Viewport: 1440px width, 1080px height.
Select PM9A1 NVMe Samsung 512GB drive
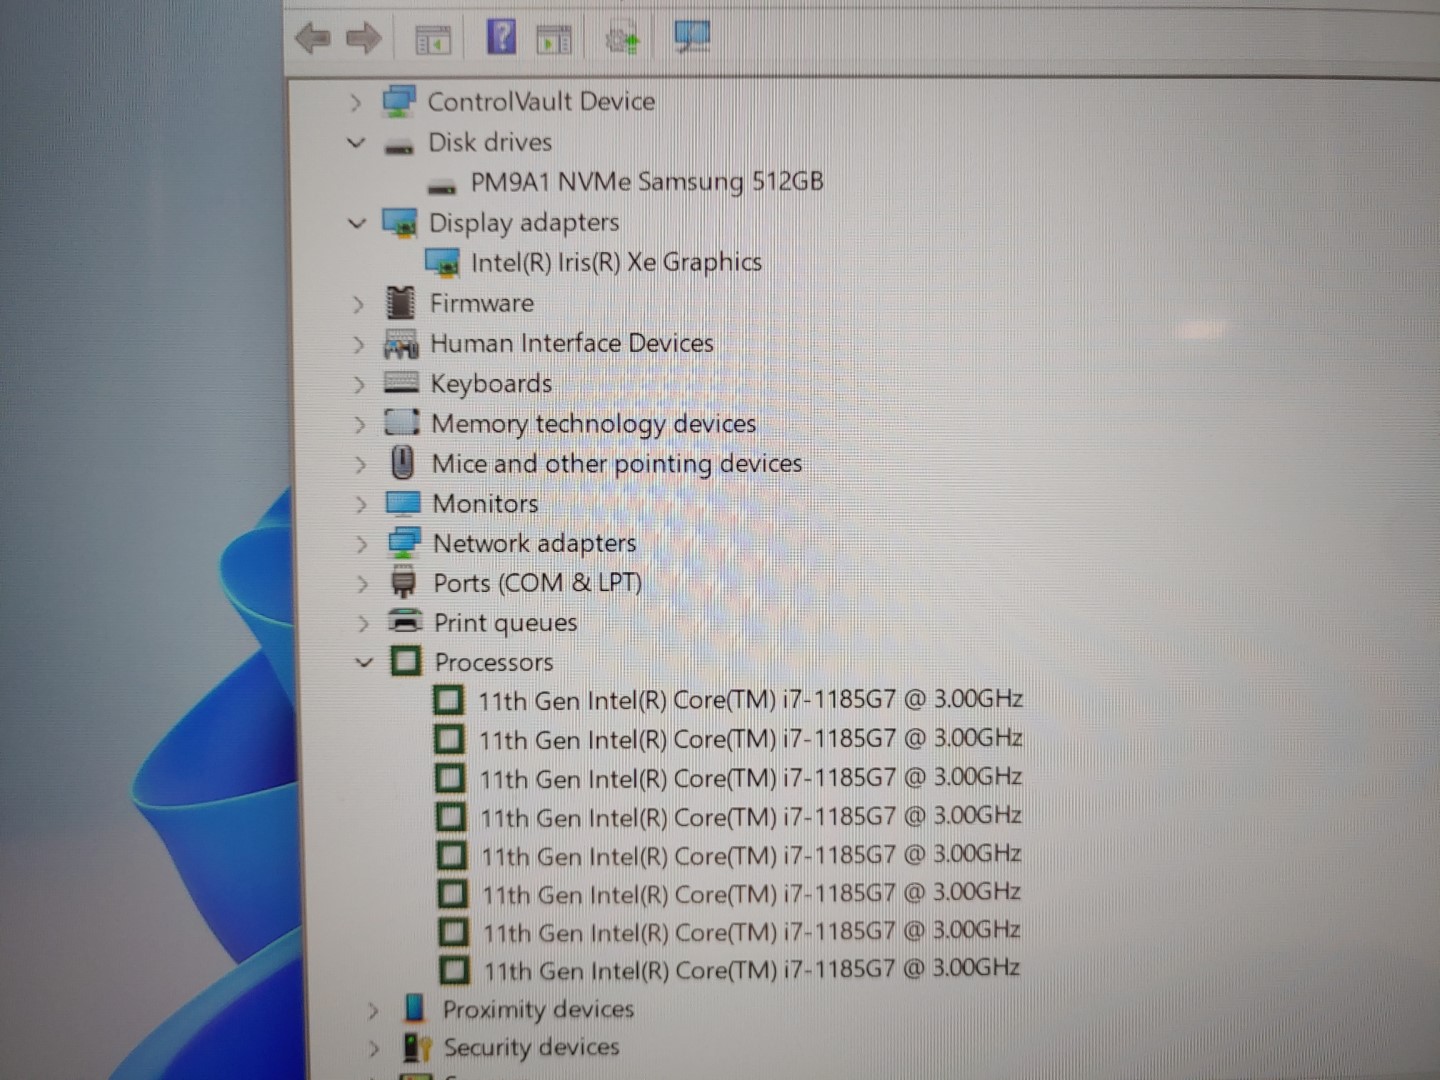pos(647,182)
